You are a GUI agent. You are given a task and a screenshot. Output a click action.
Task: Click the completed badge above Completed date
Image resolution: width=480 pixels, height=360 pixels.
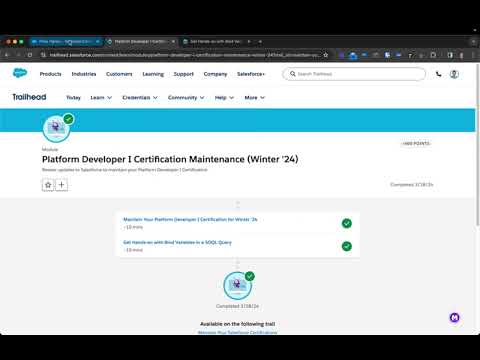pos(237,285)
